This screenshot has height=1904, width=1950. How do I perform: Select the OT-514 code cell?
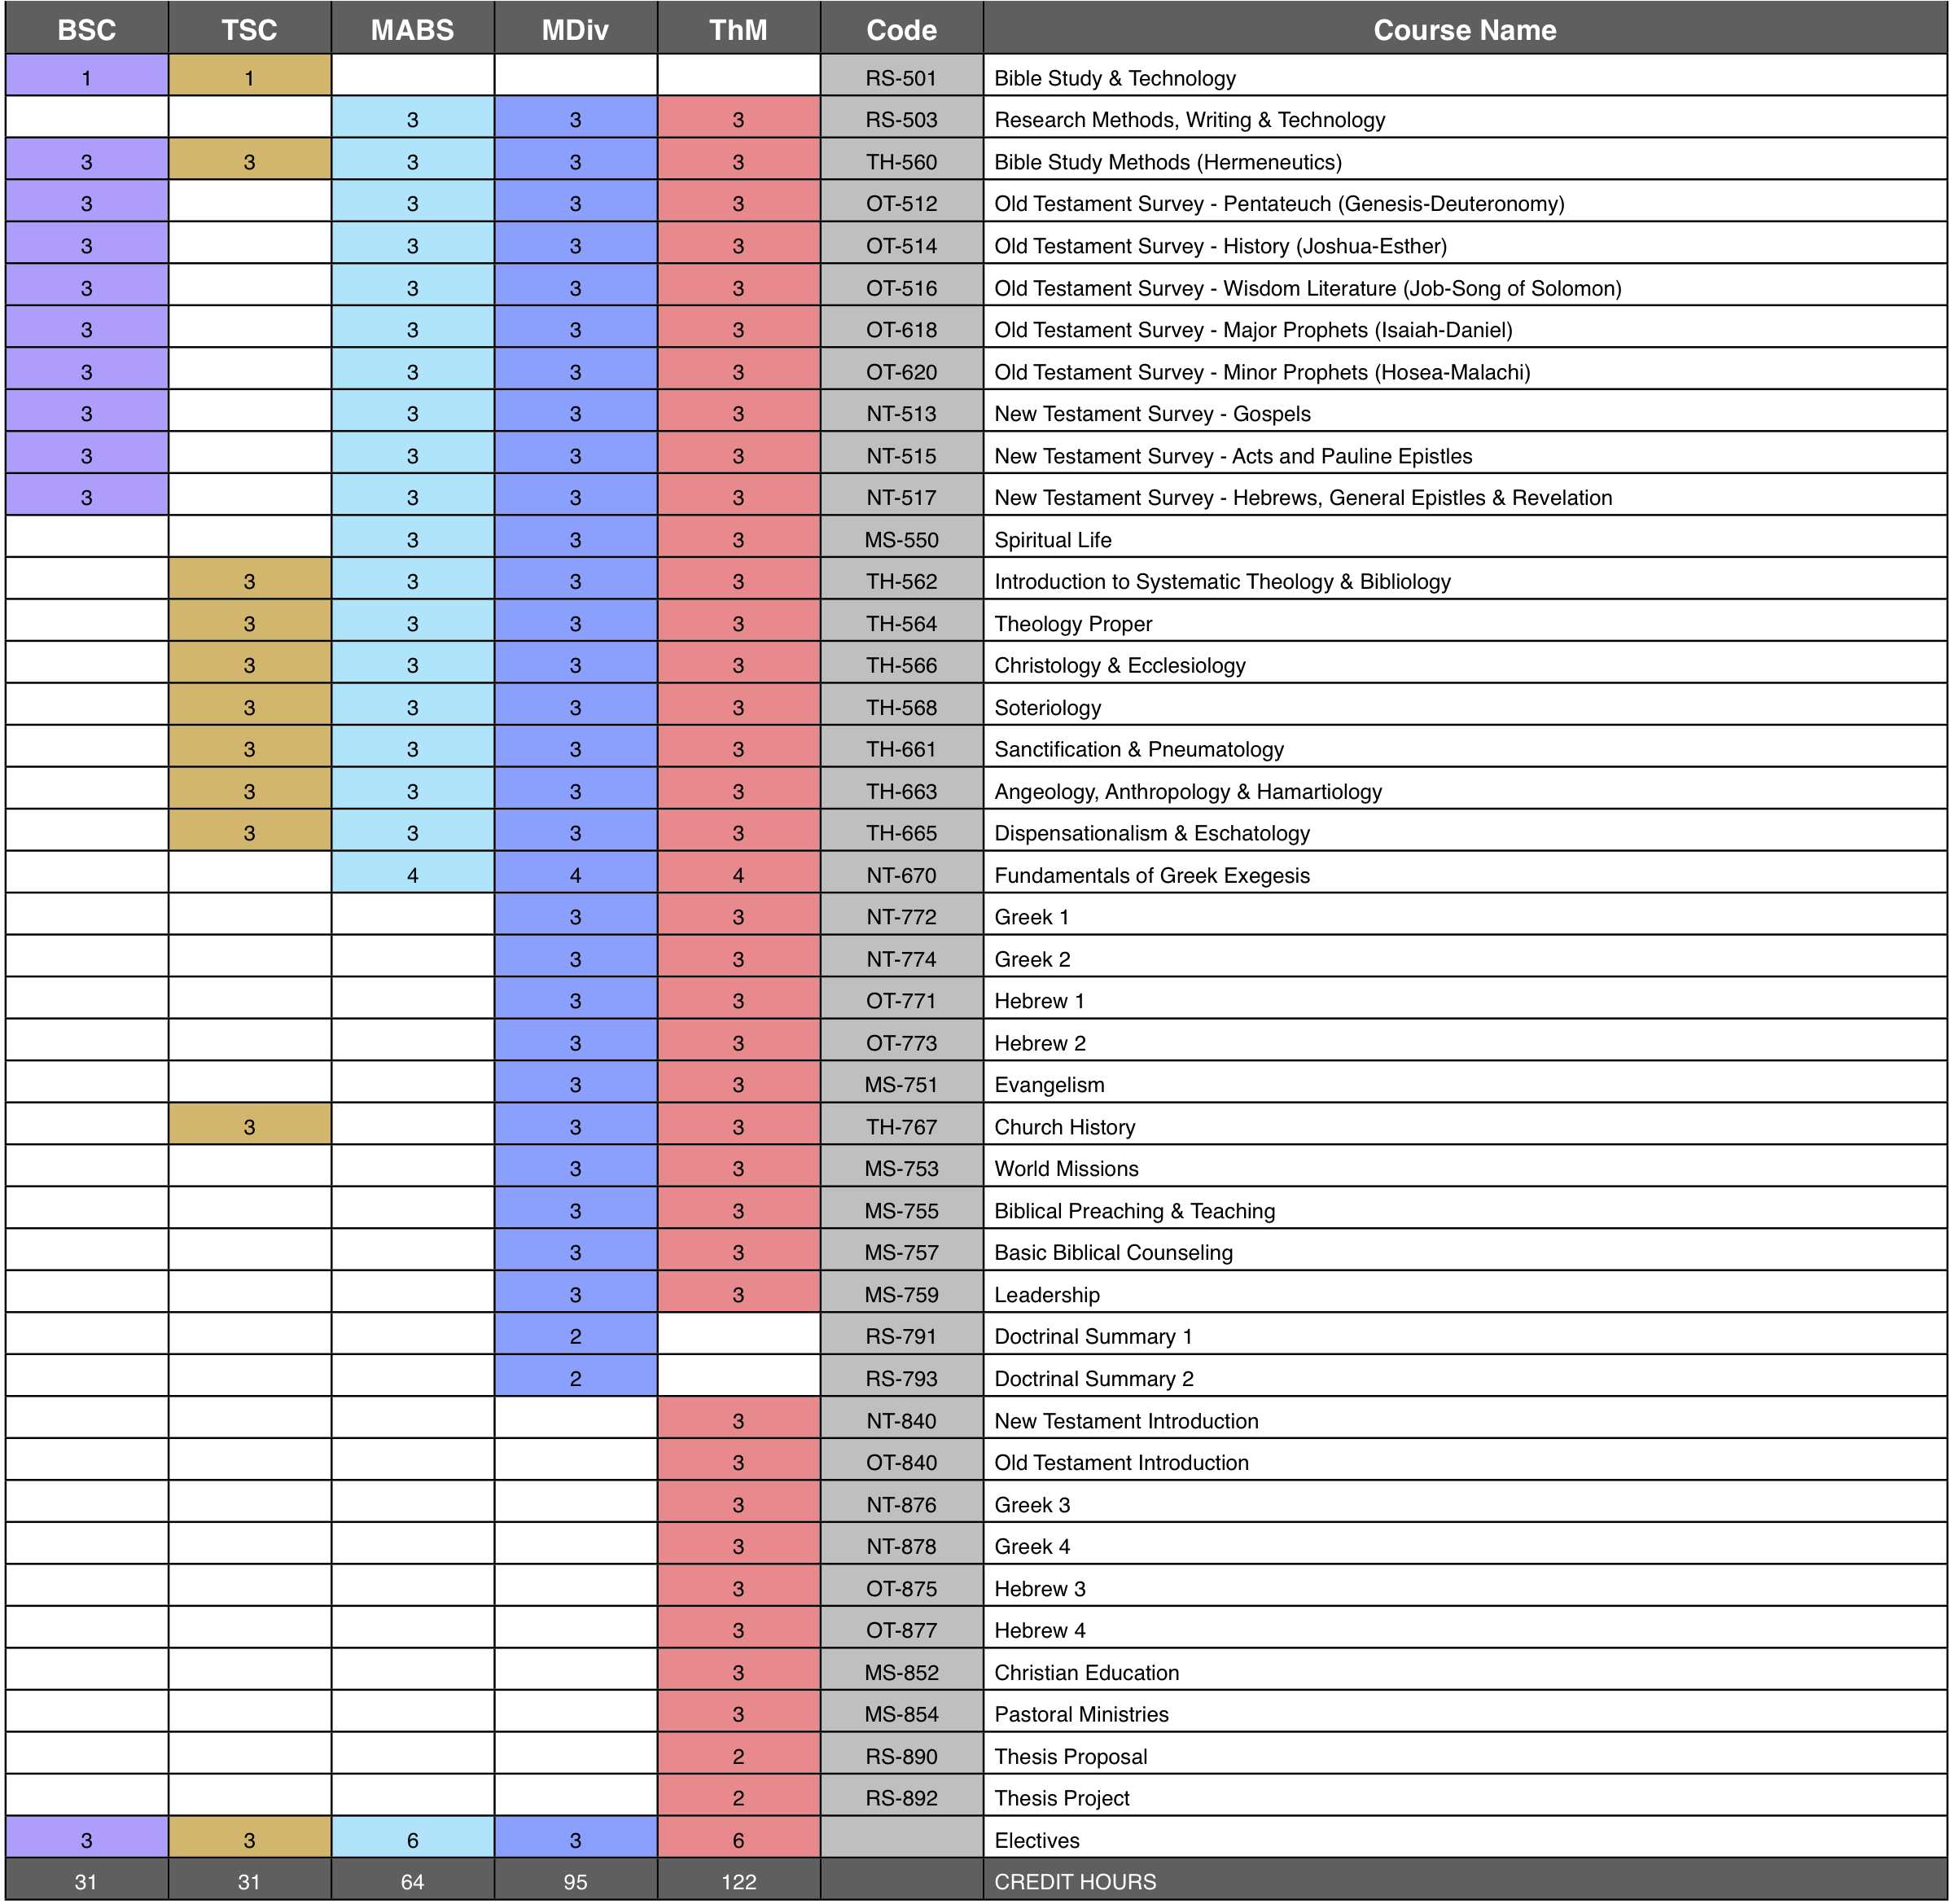[x=902, y=246]
